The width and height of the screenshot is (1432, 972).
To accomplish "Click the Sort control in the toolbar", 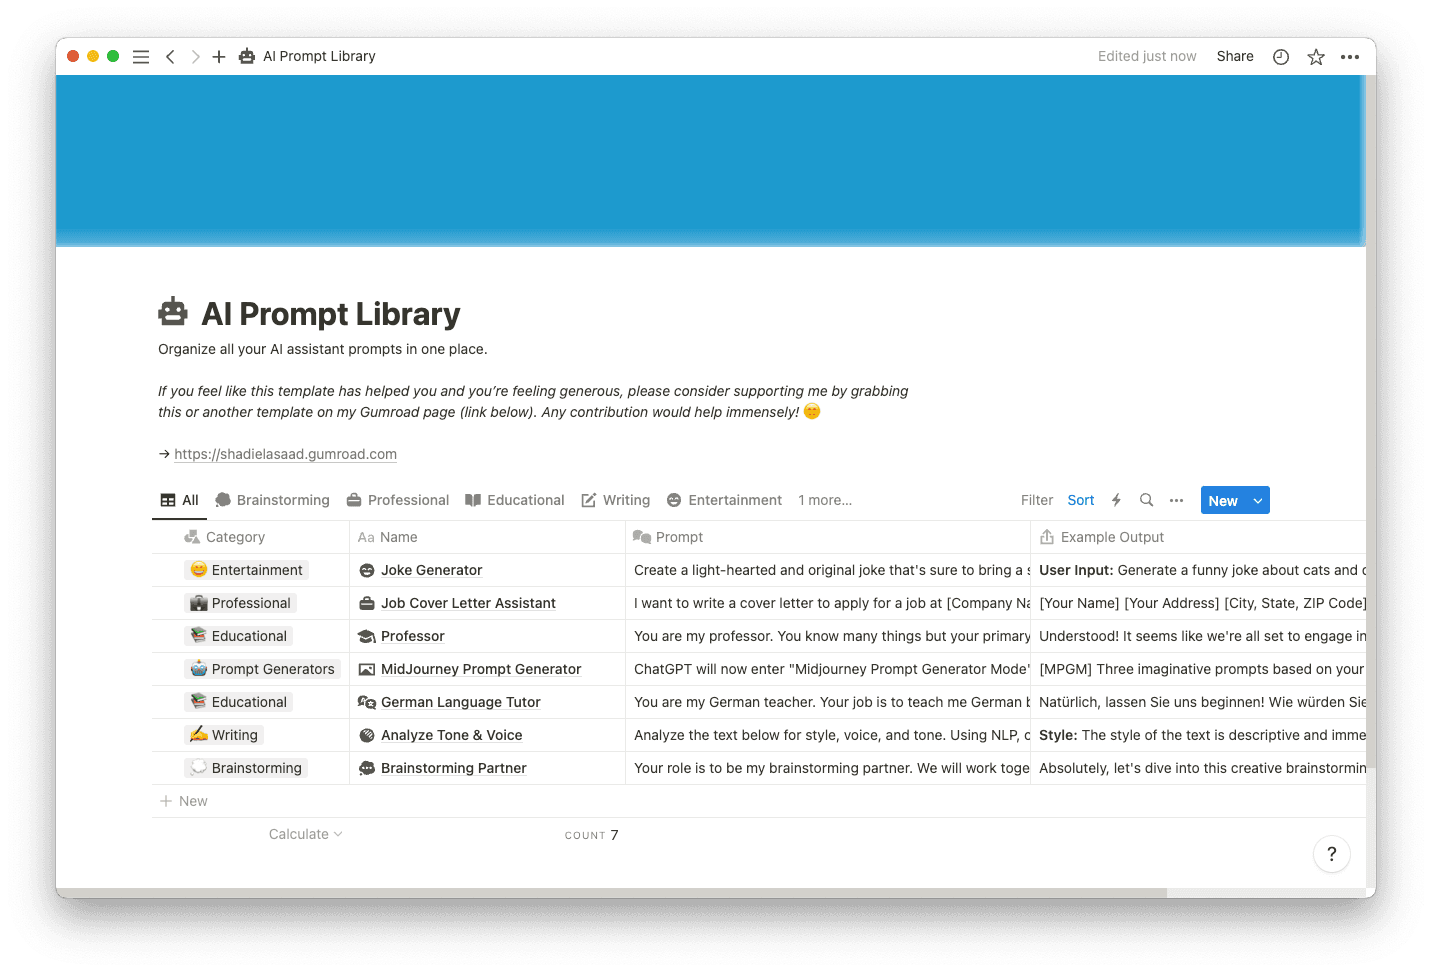I will [1080, 500].
